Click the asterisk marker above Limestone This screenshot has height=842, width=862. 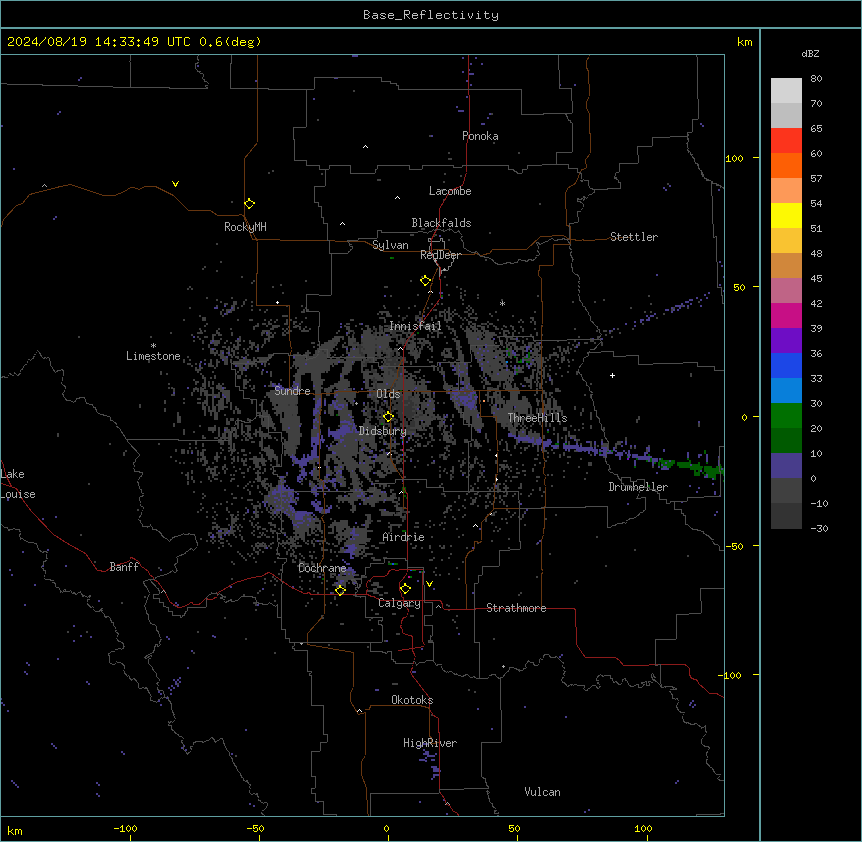click(x=153, y=346)
